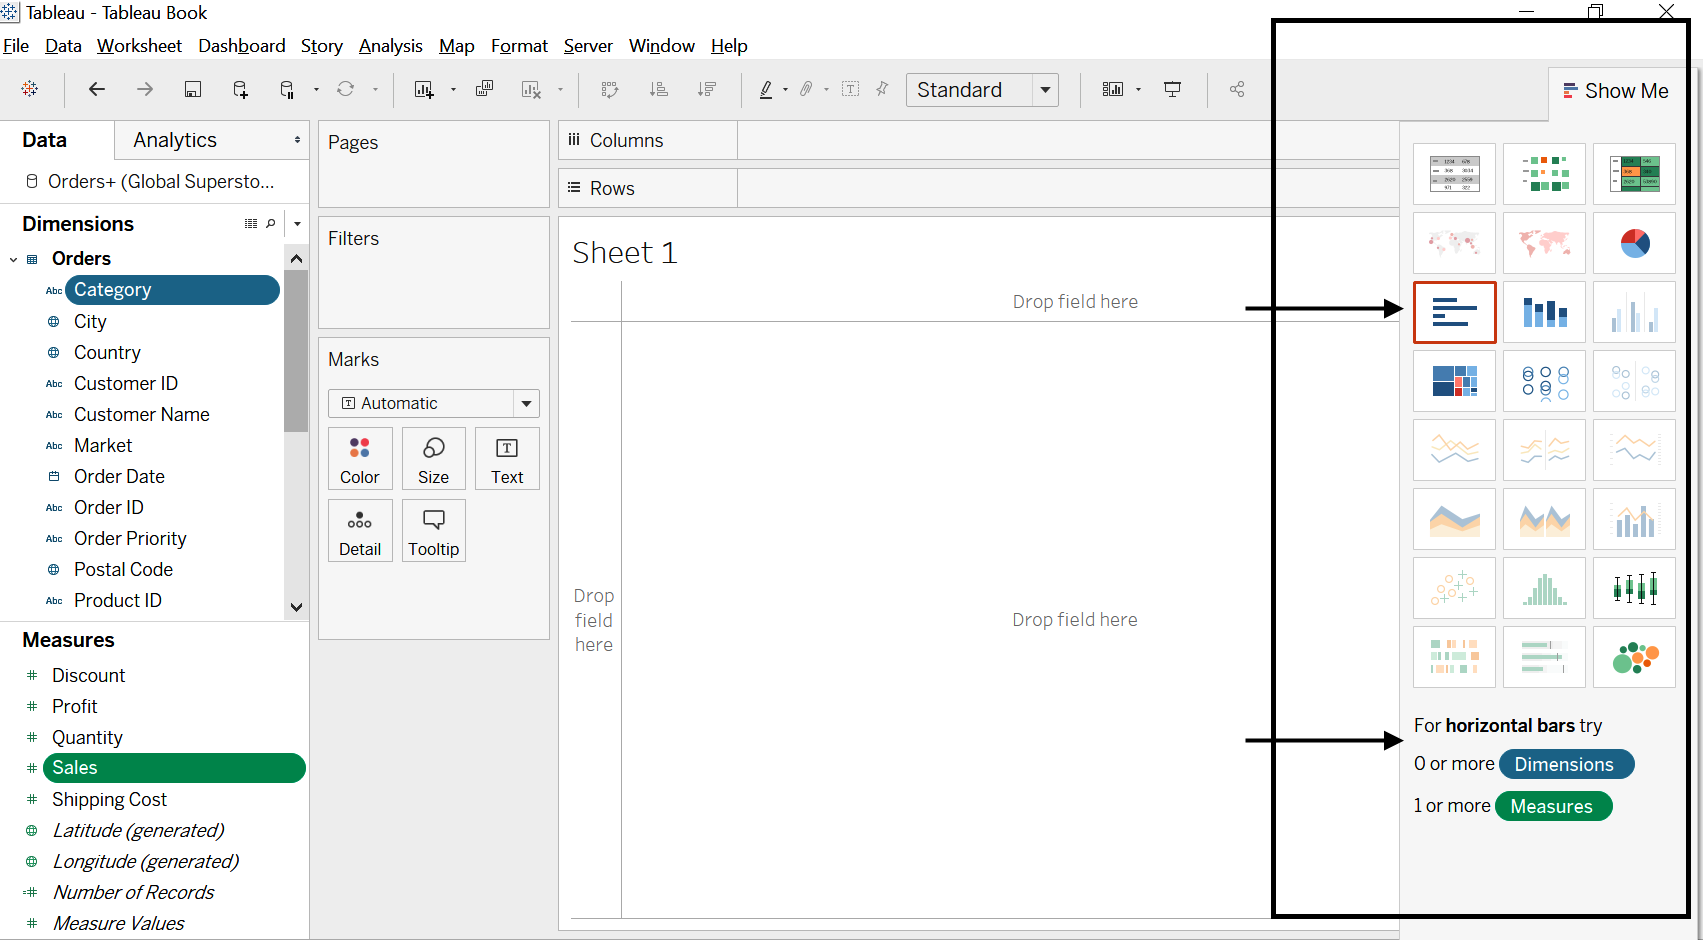Click the dimensions list scroll down arrow

point(296,607)
